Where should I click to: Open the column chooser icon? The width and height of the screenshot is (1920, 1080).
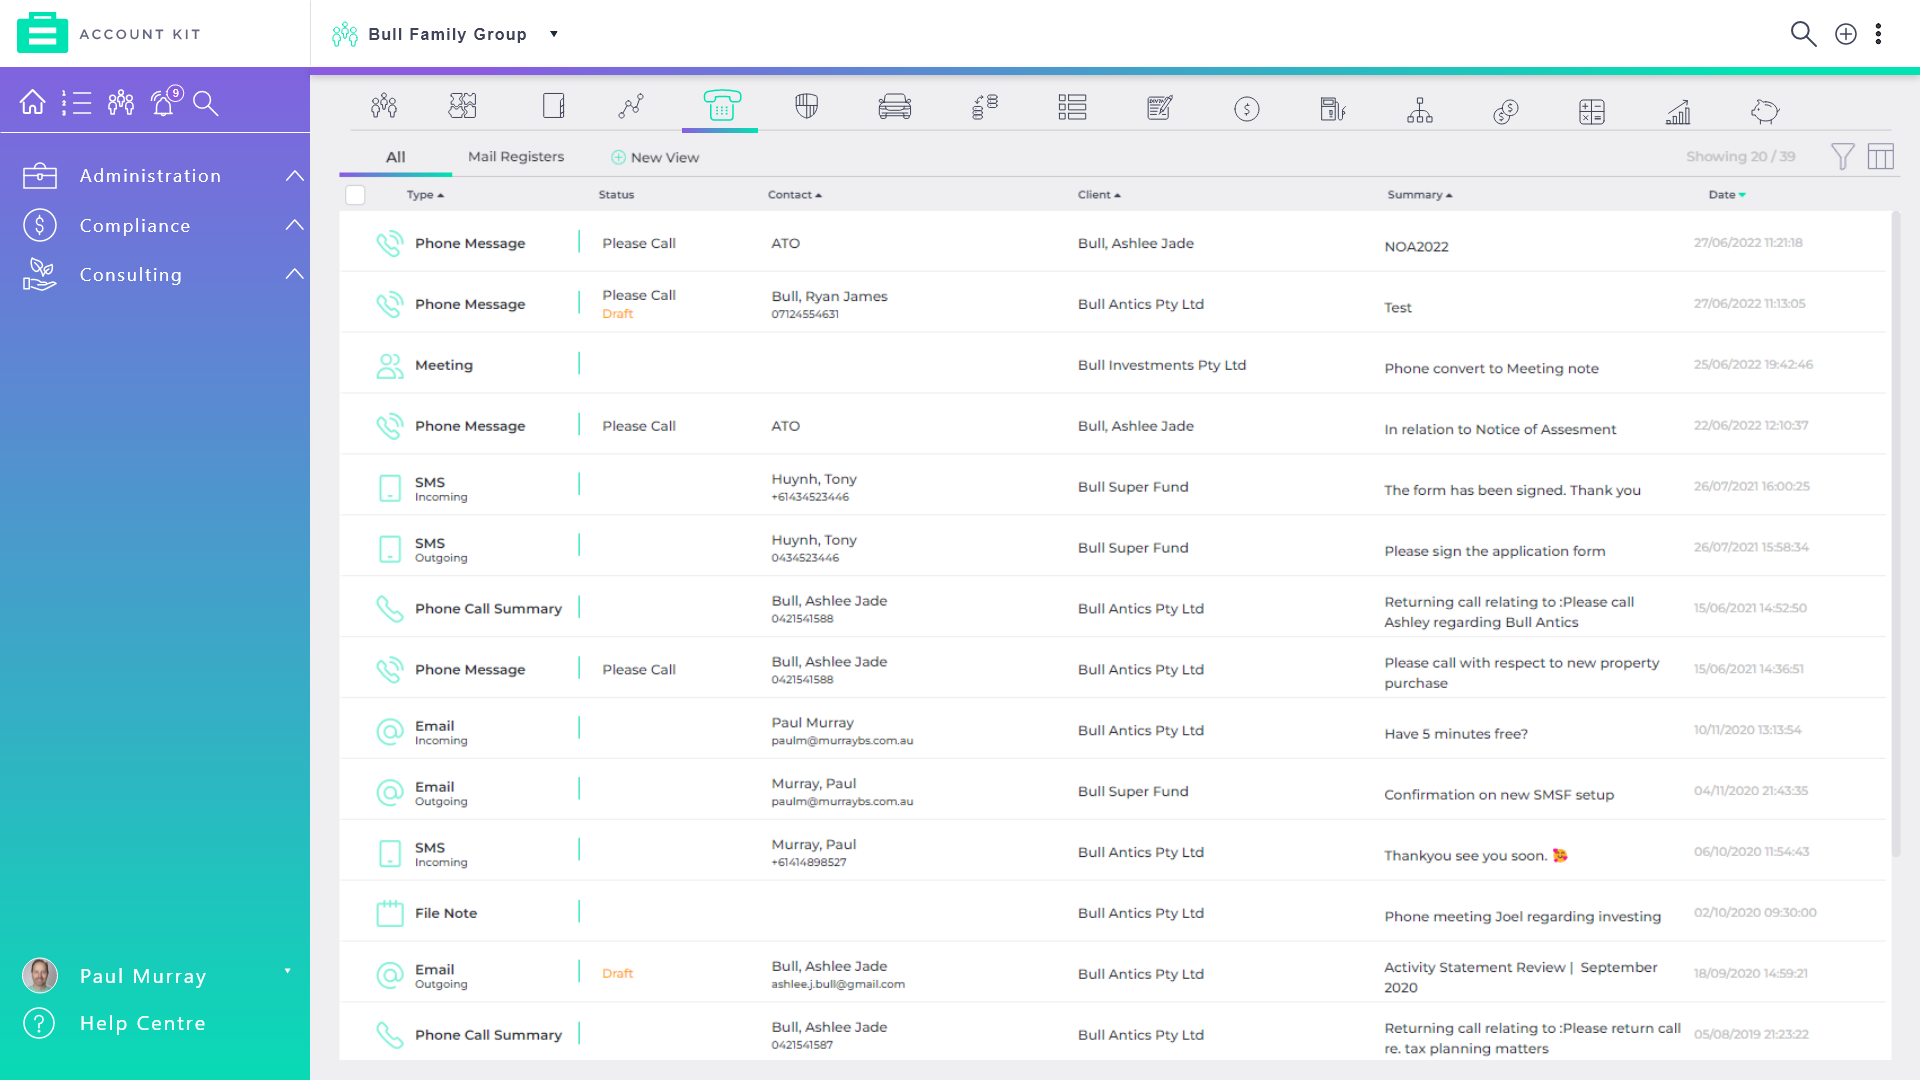[x=1880, y=156]
